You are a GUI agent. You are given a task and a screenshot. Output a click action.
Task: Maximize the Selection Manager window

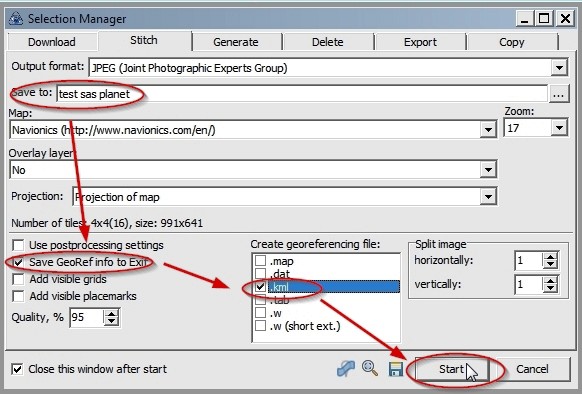[x=544, y=19]
